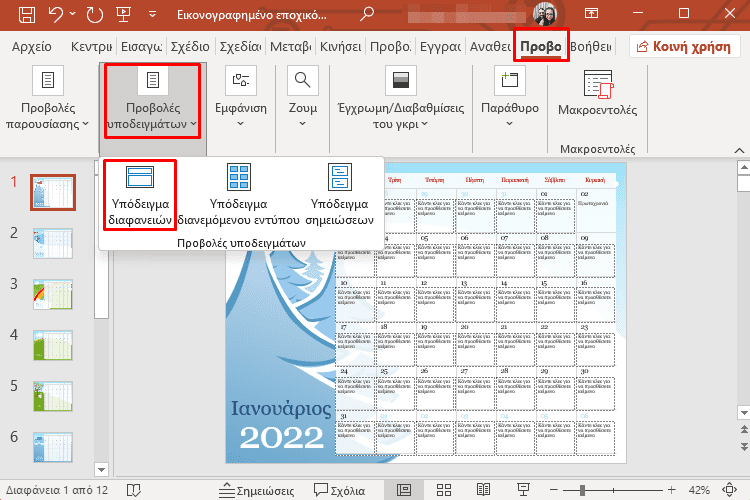Toggle the Σχόλια comments pane

[x=339, y=490]
